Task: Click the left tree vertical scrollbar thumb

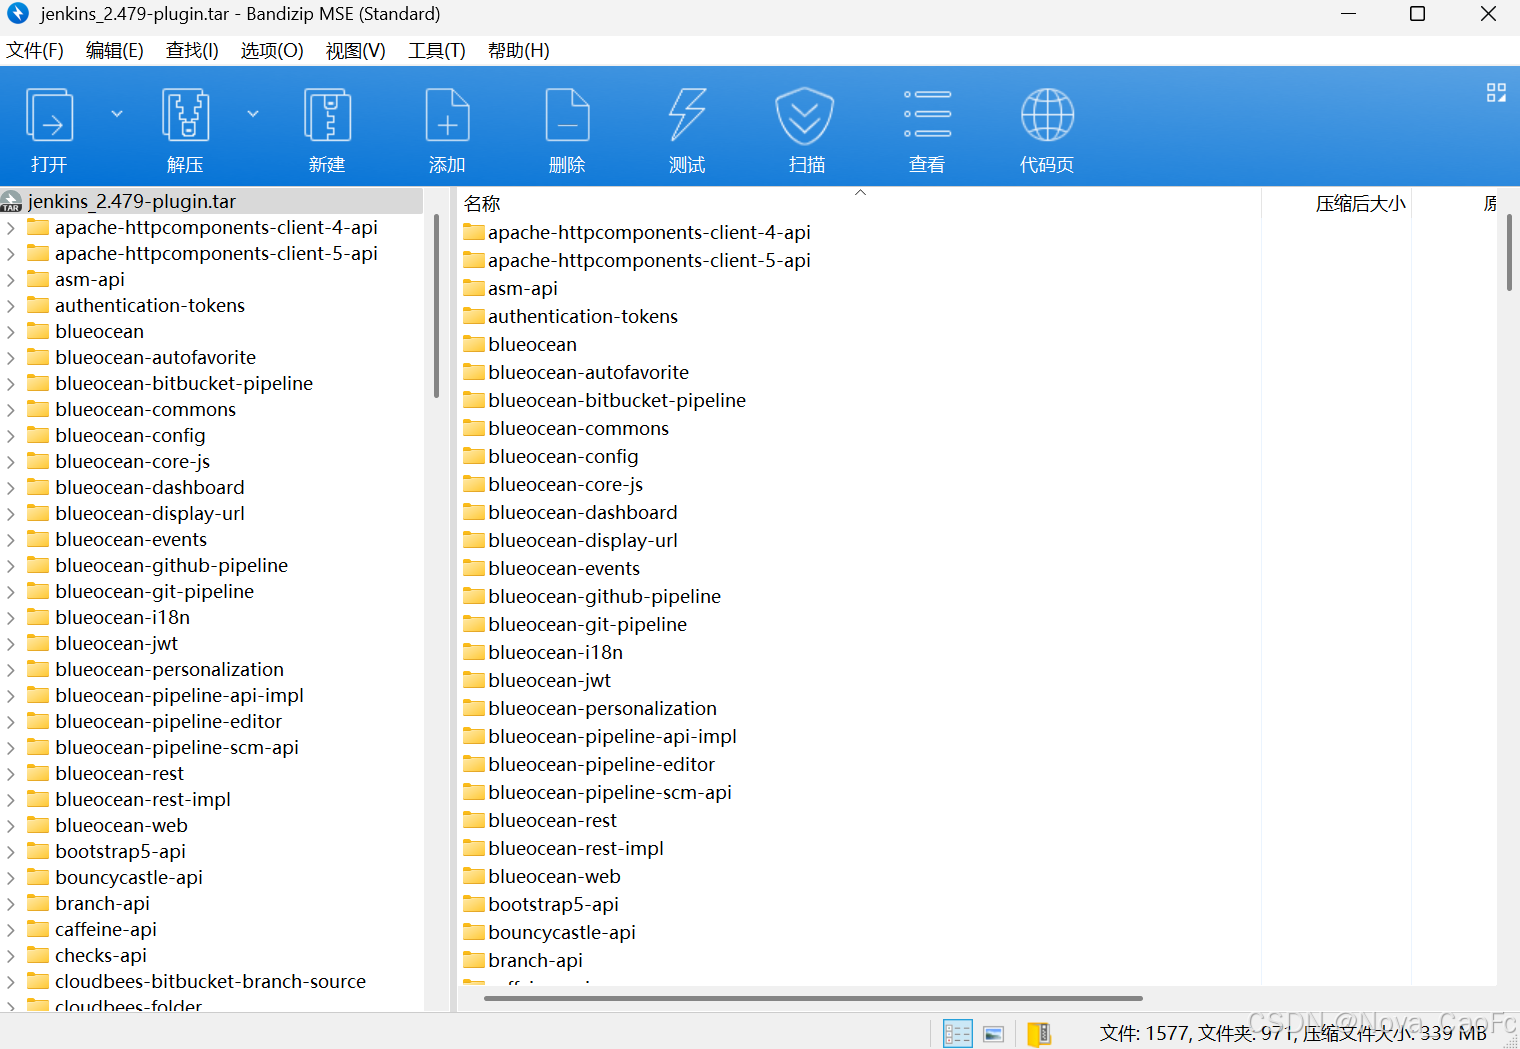Action: 436,306
